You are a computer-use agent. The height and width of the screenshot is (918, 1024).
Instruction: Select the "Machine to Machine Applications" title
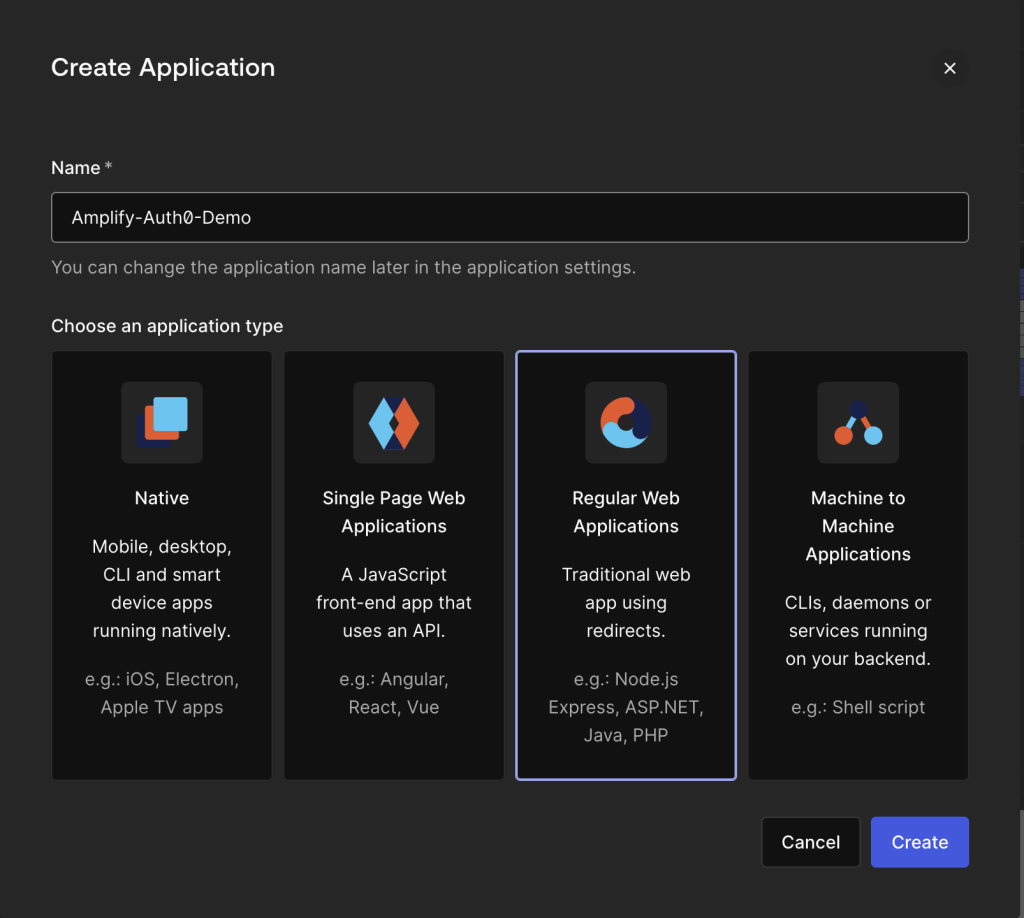tap(858, 526)
